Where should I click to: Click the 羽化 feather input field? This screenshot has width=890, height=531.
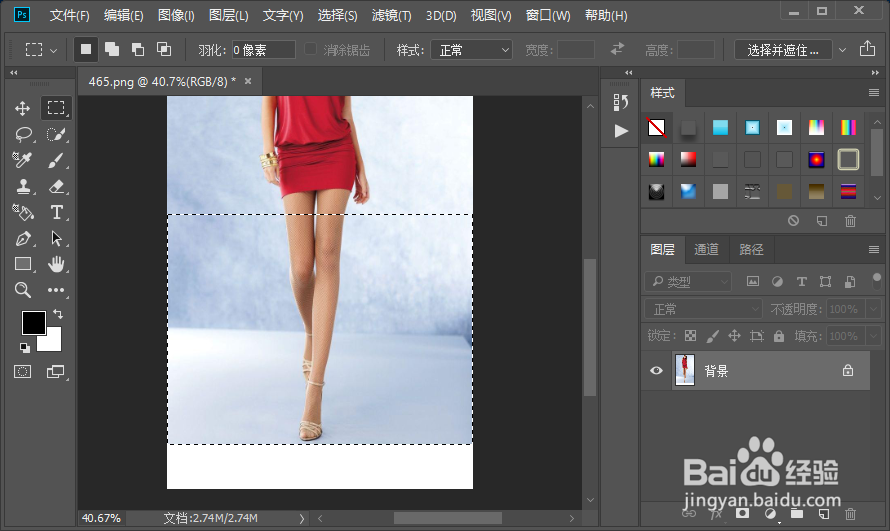pos(263,49)
